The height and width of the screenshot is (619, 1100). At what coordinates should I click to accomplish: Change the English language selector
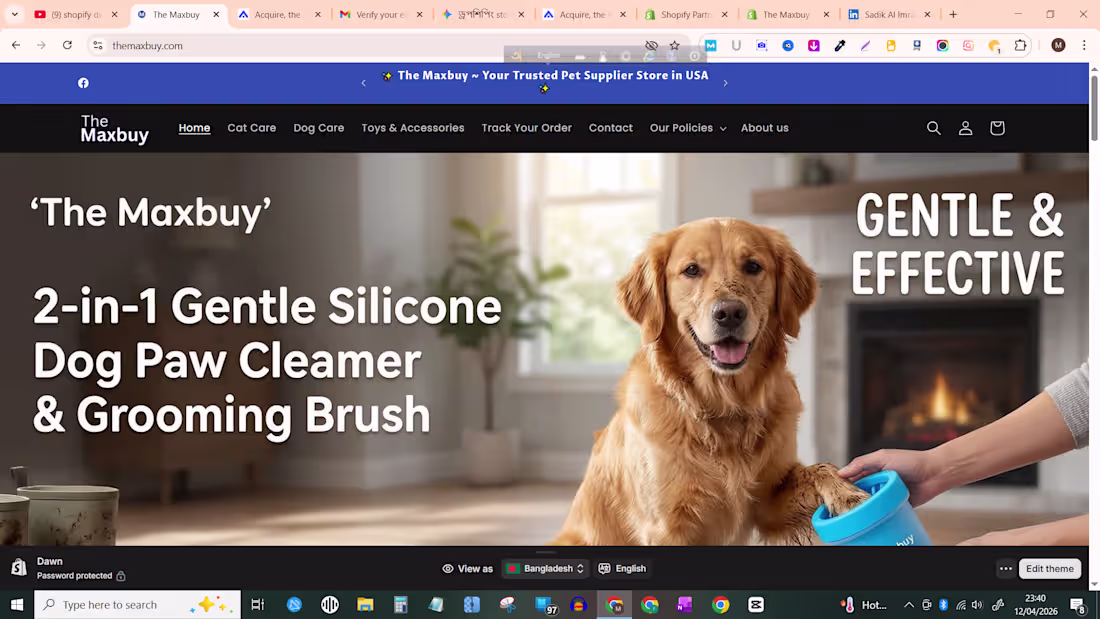click(622, 568)
